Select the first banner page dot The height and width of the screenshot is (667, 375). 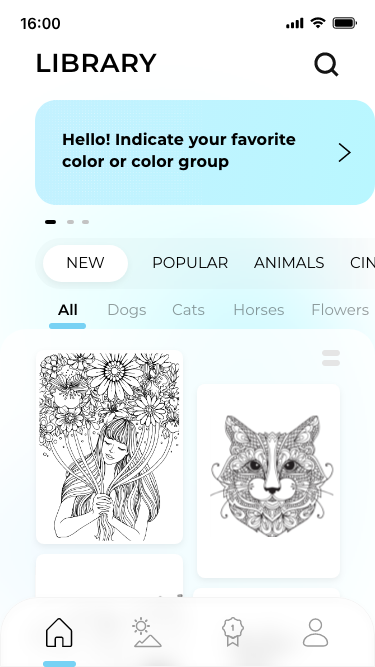51,222
